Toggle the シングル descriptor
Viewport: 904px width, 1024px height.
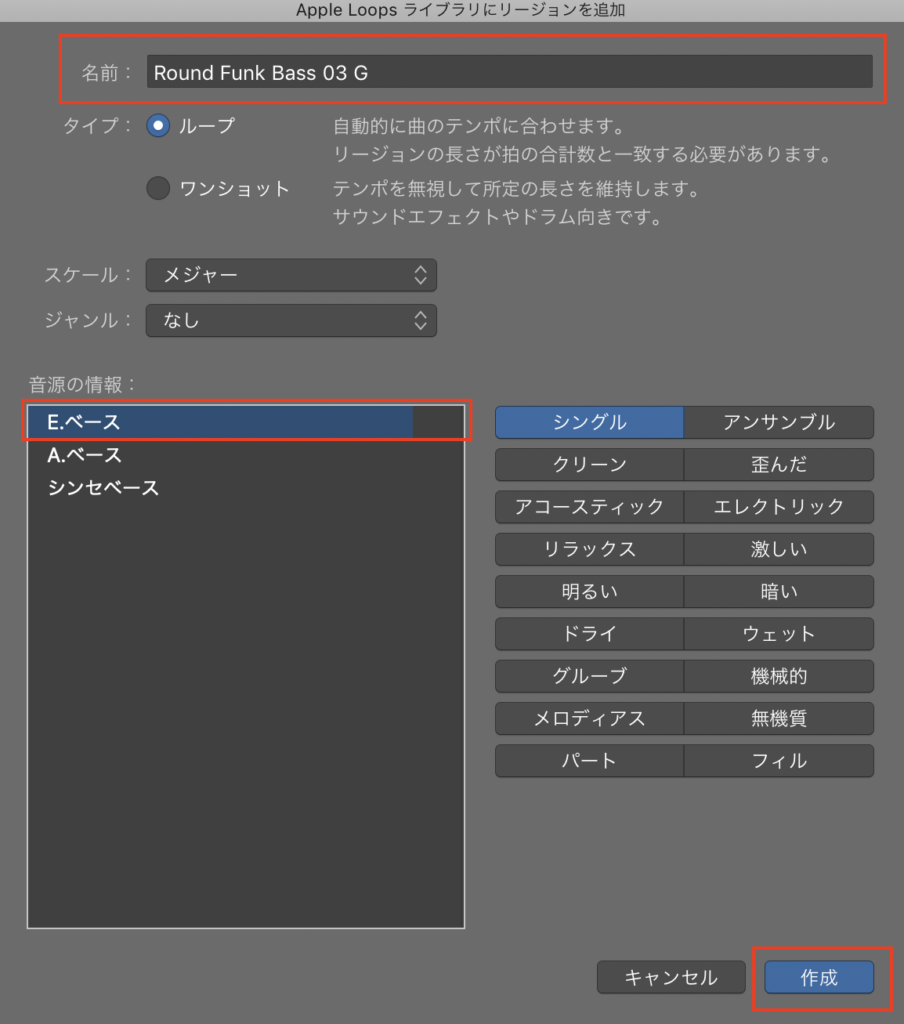pos(589,422)
